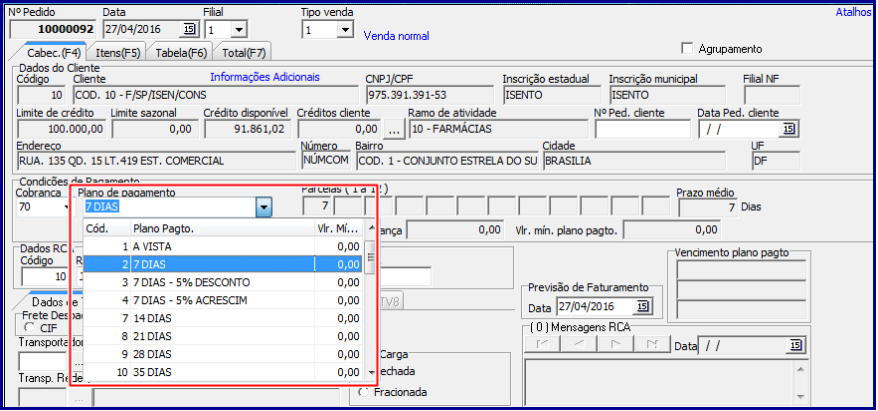This screenshot has width=878, height=411.
Task: Click the Nº Ped. cliente input field
Action: point(643,129)
